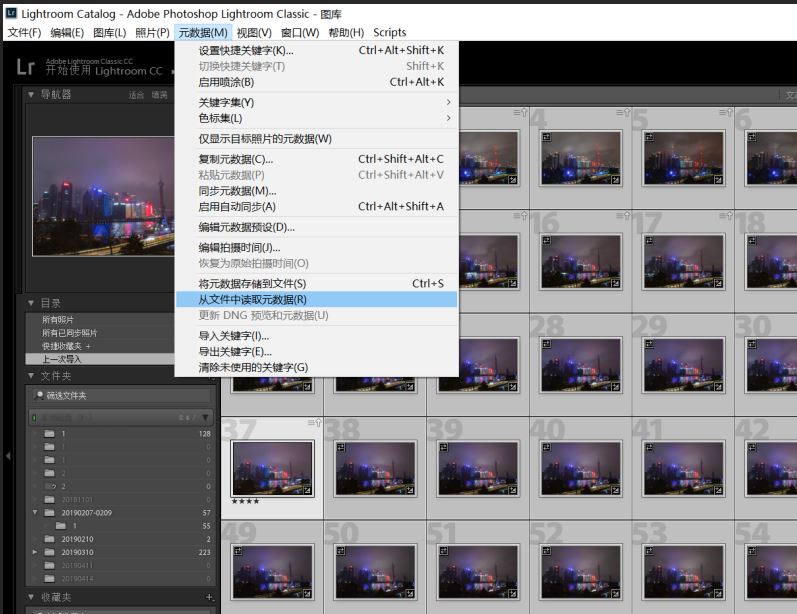The height and width of the screenshot is (614, 797).
Task: Click the metadata badge icon on thumbnail 37
Action: pyautogui.click(x=309, y=489)
